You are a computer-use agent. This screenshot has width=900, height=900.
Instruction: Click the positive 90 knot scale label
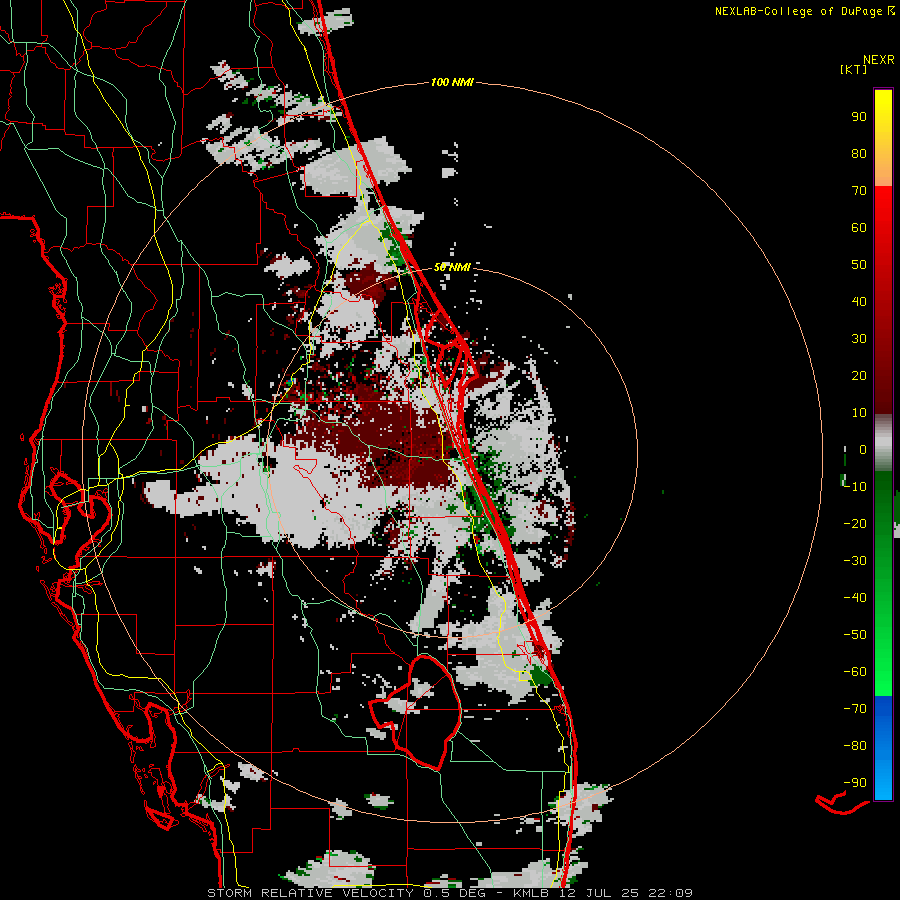859,117
